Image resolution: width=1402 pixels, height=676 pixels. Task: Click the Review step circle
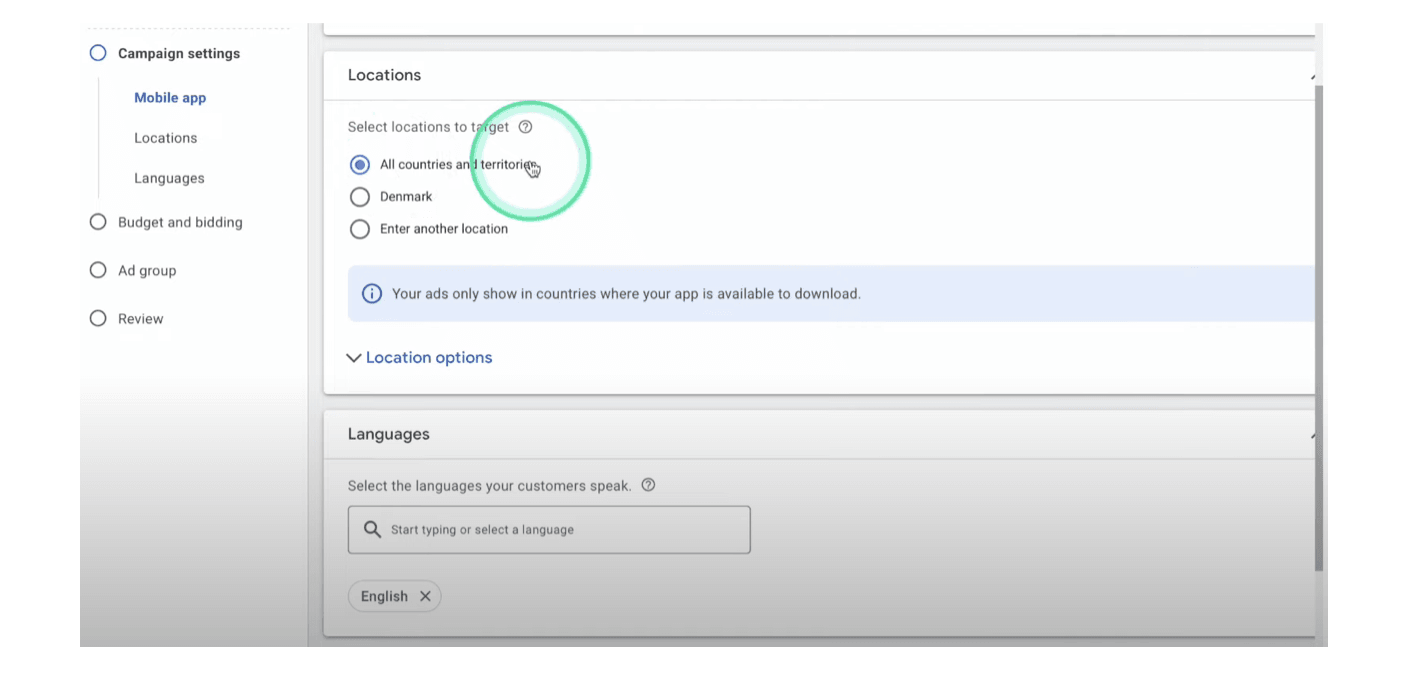(x=98, y=319)
